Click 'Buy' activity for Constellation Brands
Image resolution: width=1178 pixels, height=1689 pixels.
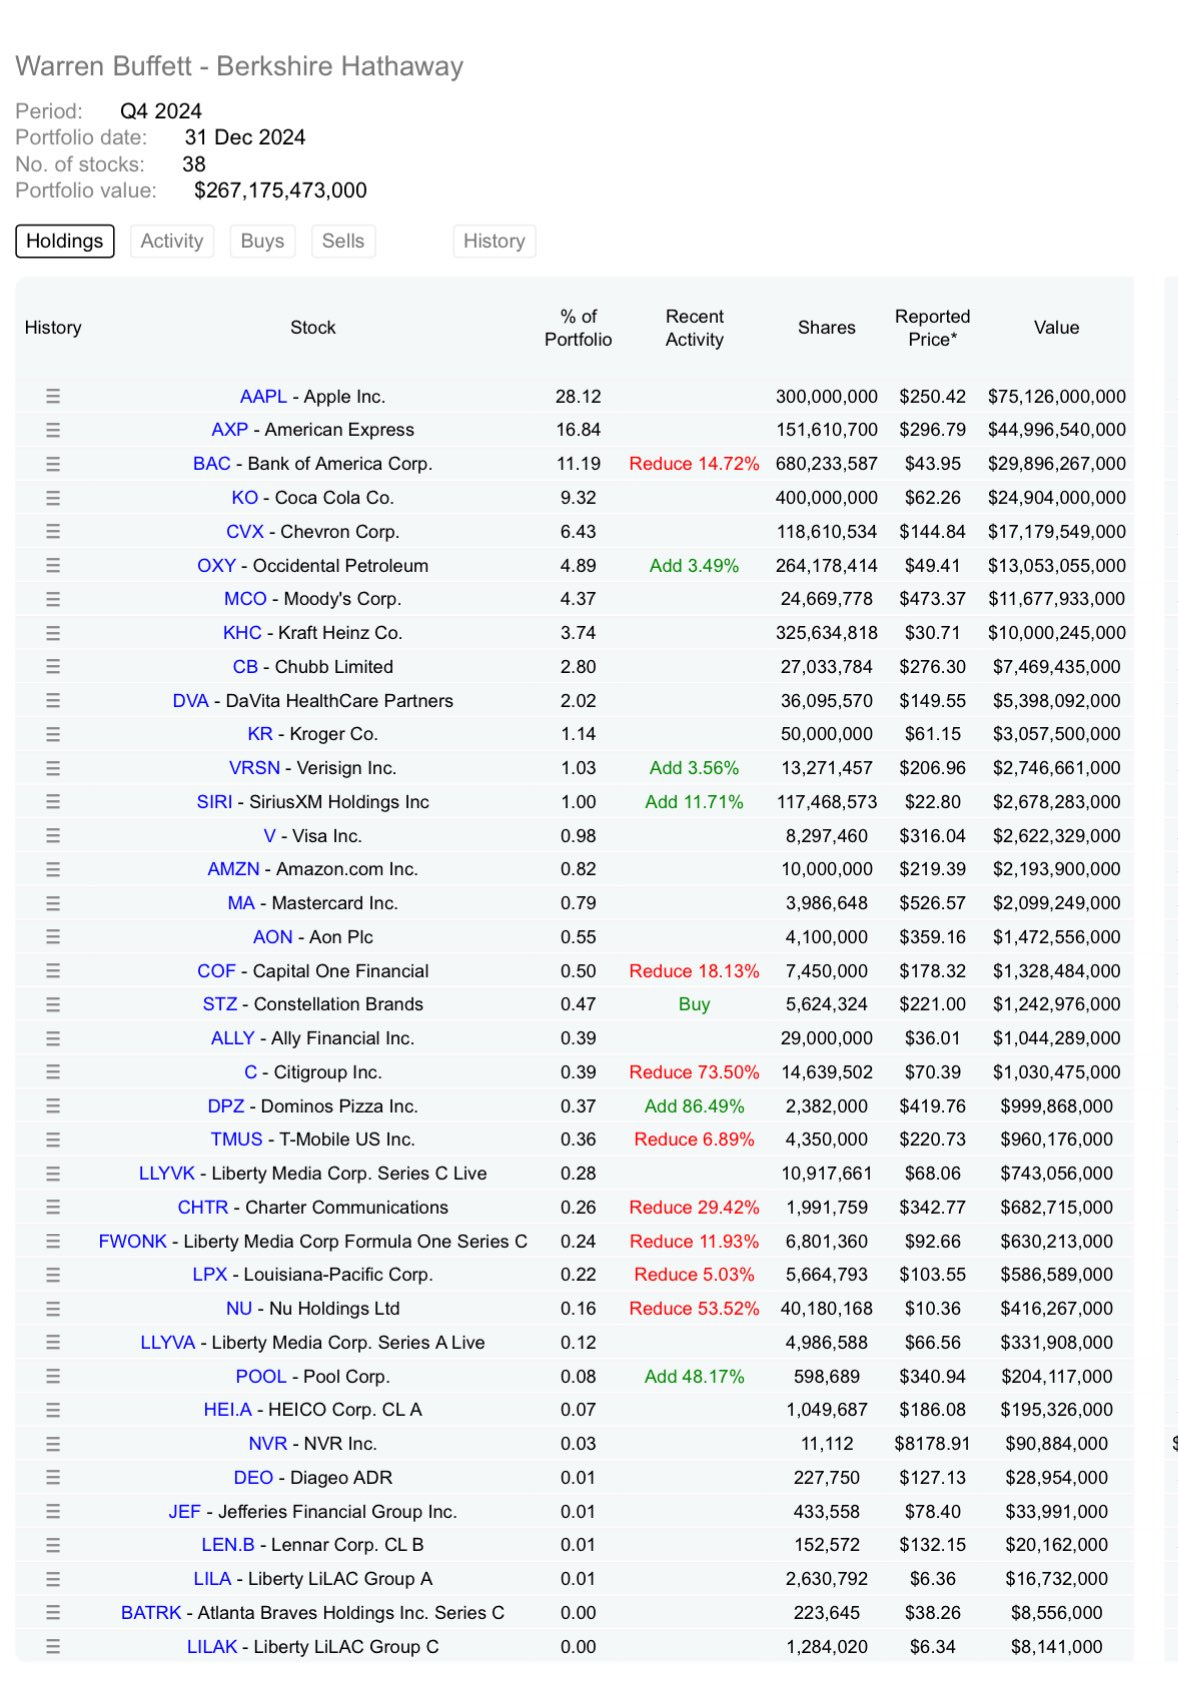[x=694, y=1004]
